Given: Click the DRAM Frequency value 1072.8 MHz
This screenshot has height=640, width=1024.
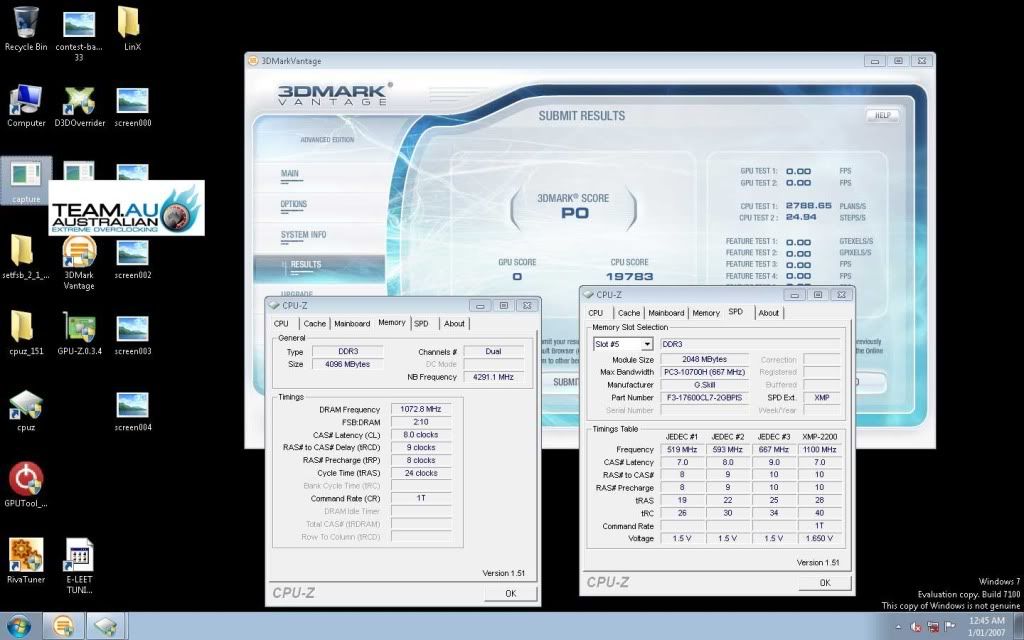Looking at the screenshot, I should [x=421, y=409].
